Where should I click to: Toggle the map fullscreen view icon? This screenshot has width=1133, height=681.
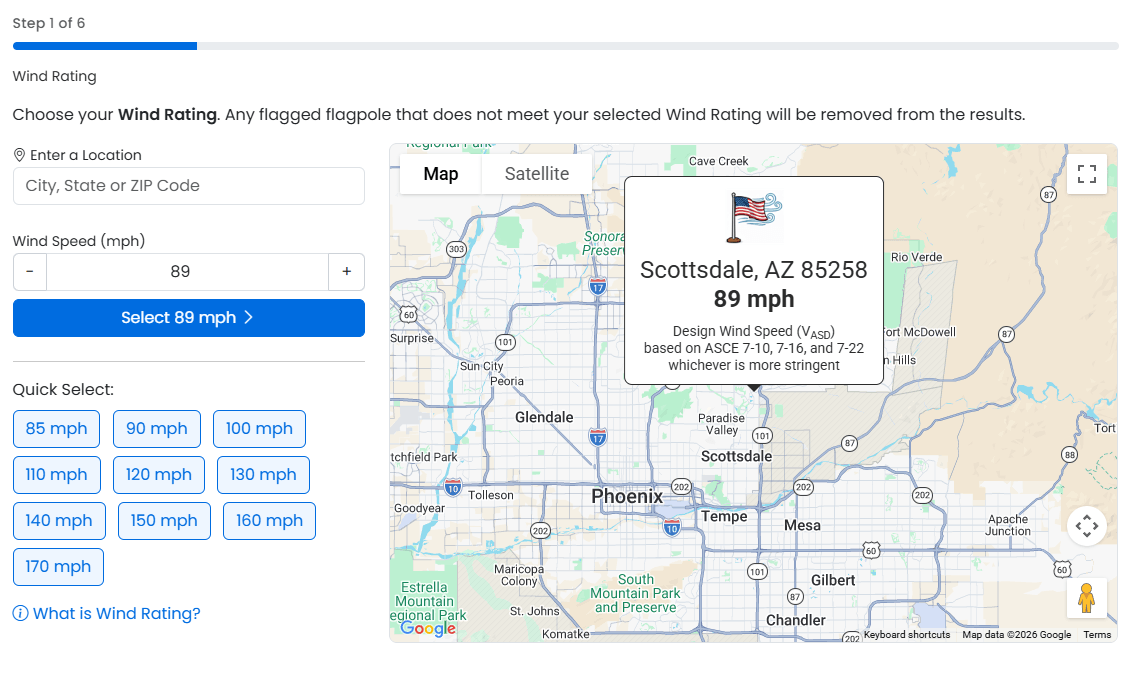(x=1086, y=174)
